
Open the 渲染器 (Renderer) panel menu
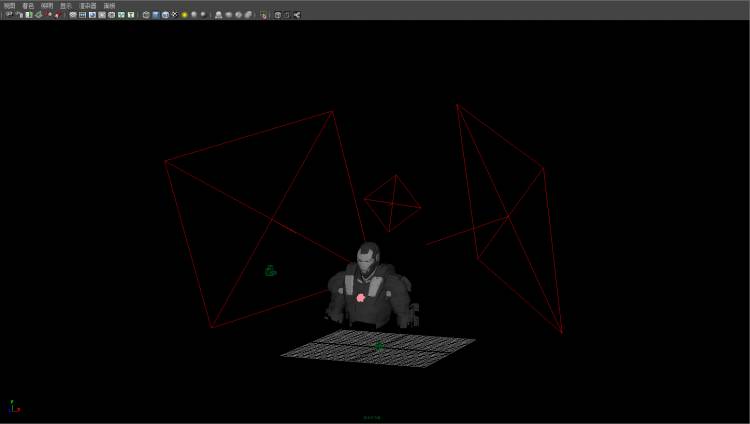(x=88, y=6)
